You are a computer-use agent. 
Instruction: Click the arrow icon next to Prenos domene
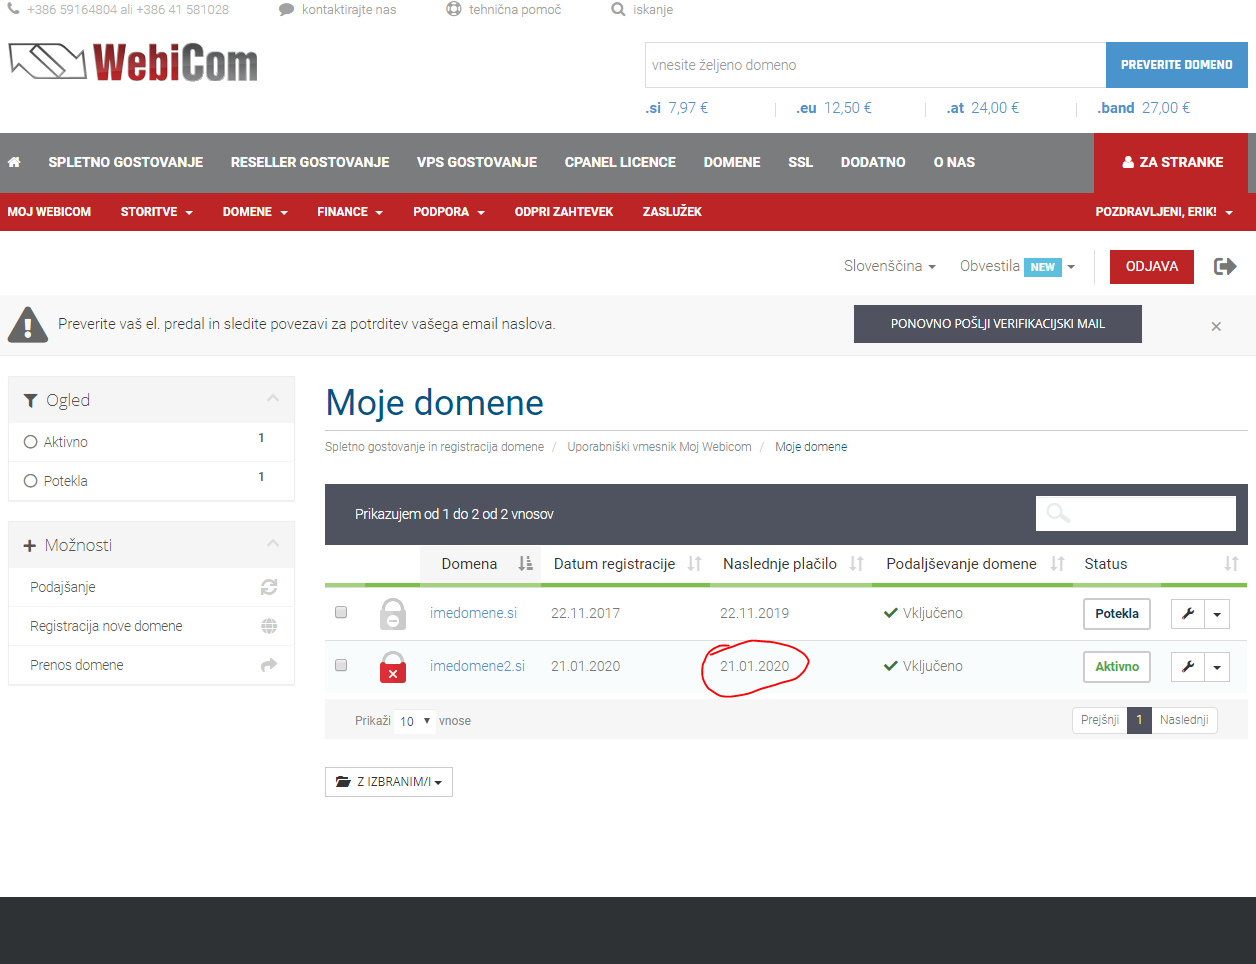269,665
